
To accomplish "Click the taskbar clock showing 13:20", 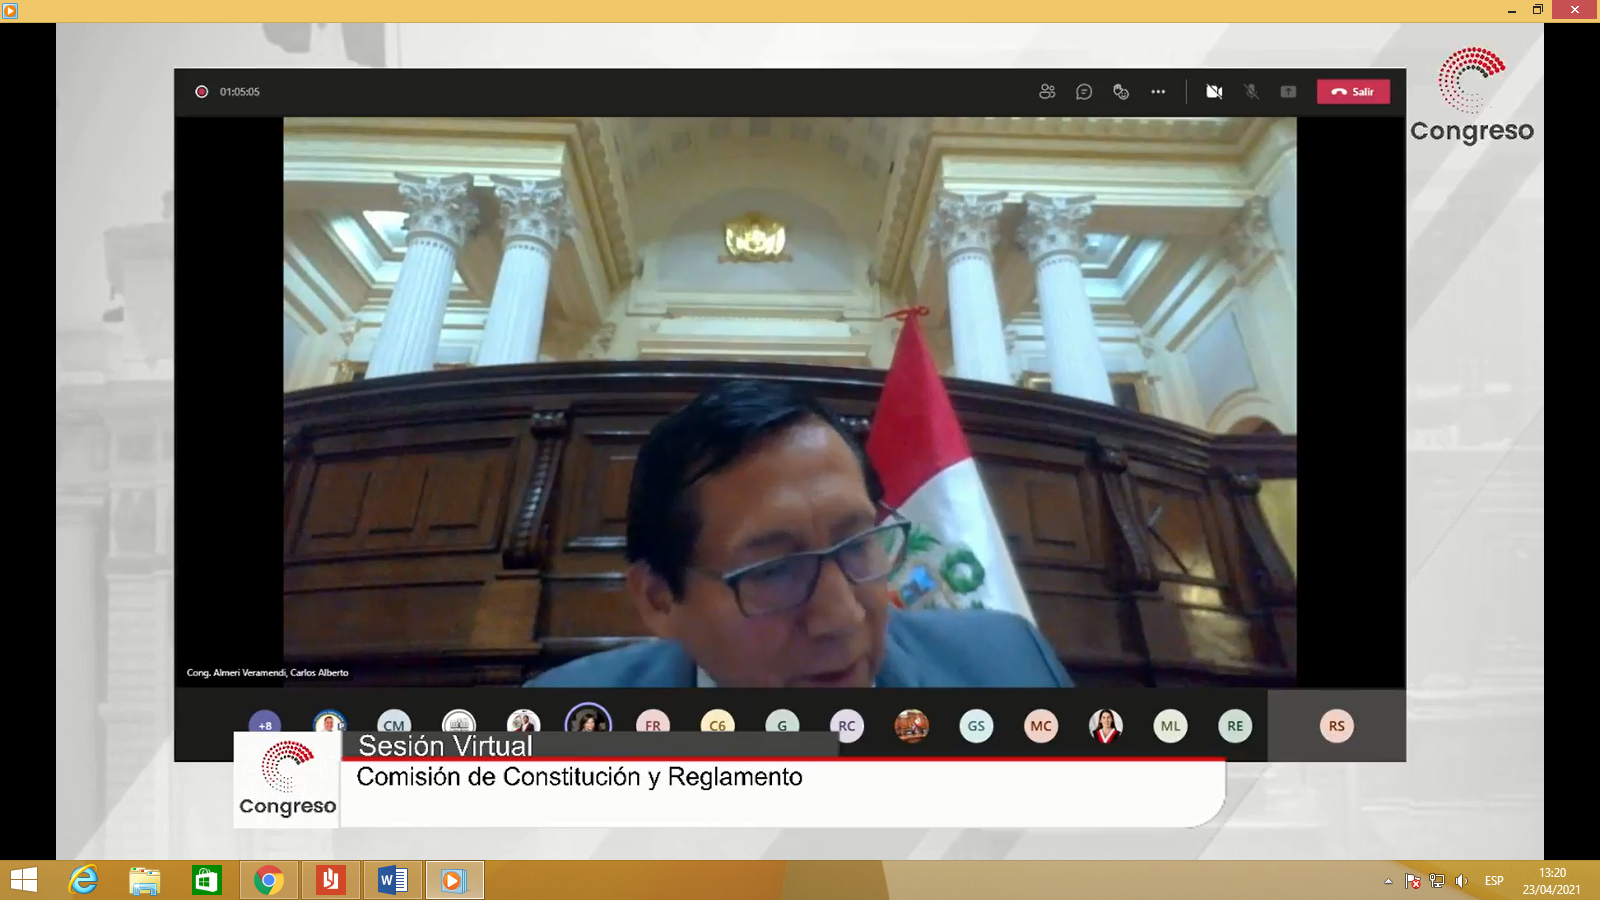I will [x=1552, y=881].
